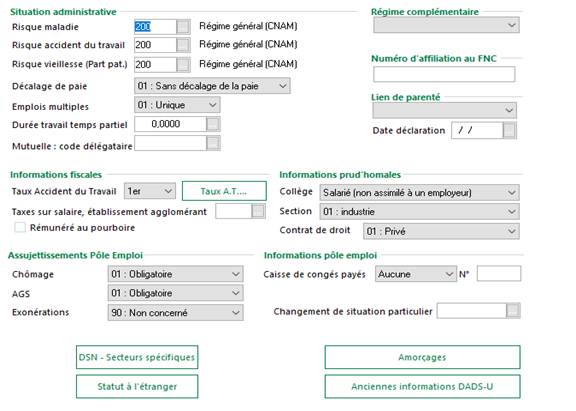Open lookup button next to Risque maladie field
Screen dimensions: 576x411
pos(183,26)
